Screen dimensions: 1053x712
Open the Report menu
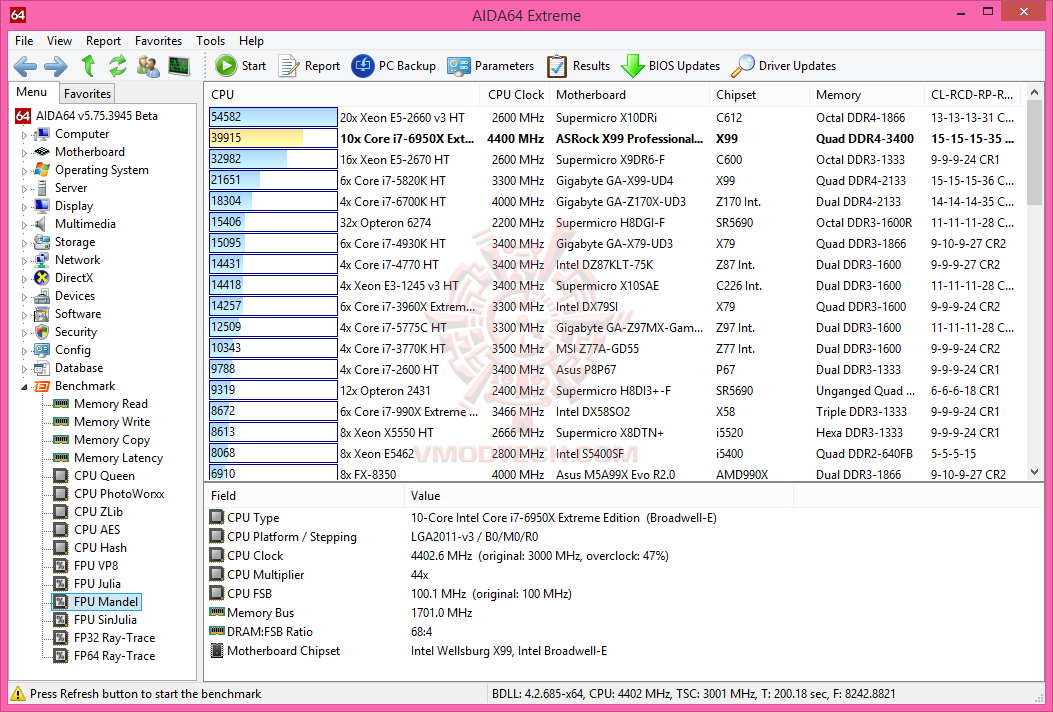point(103,41)
